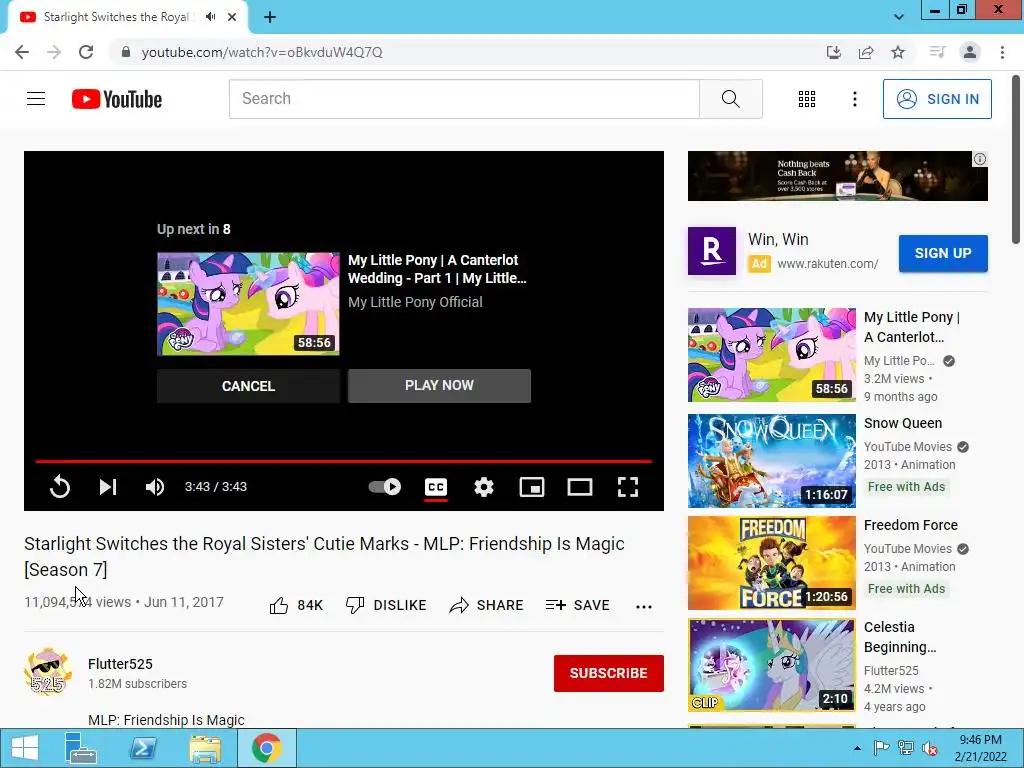
Task: Open Celestia Beginning clip thumbnail
Action: click(771, 665)
